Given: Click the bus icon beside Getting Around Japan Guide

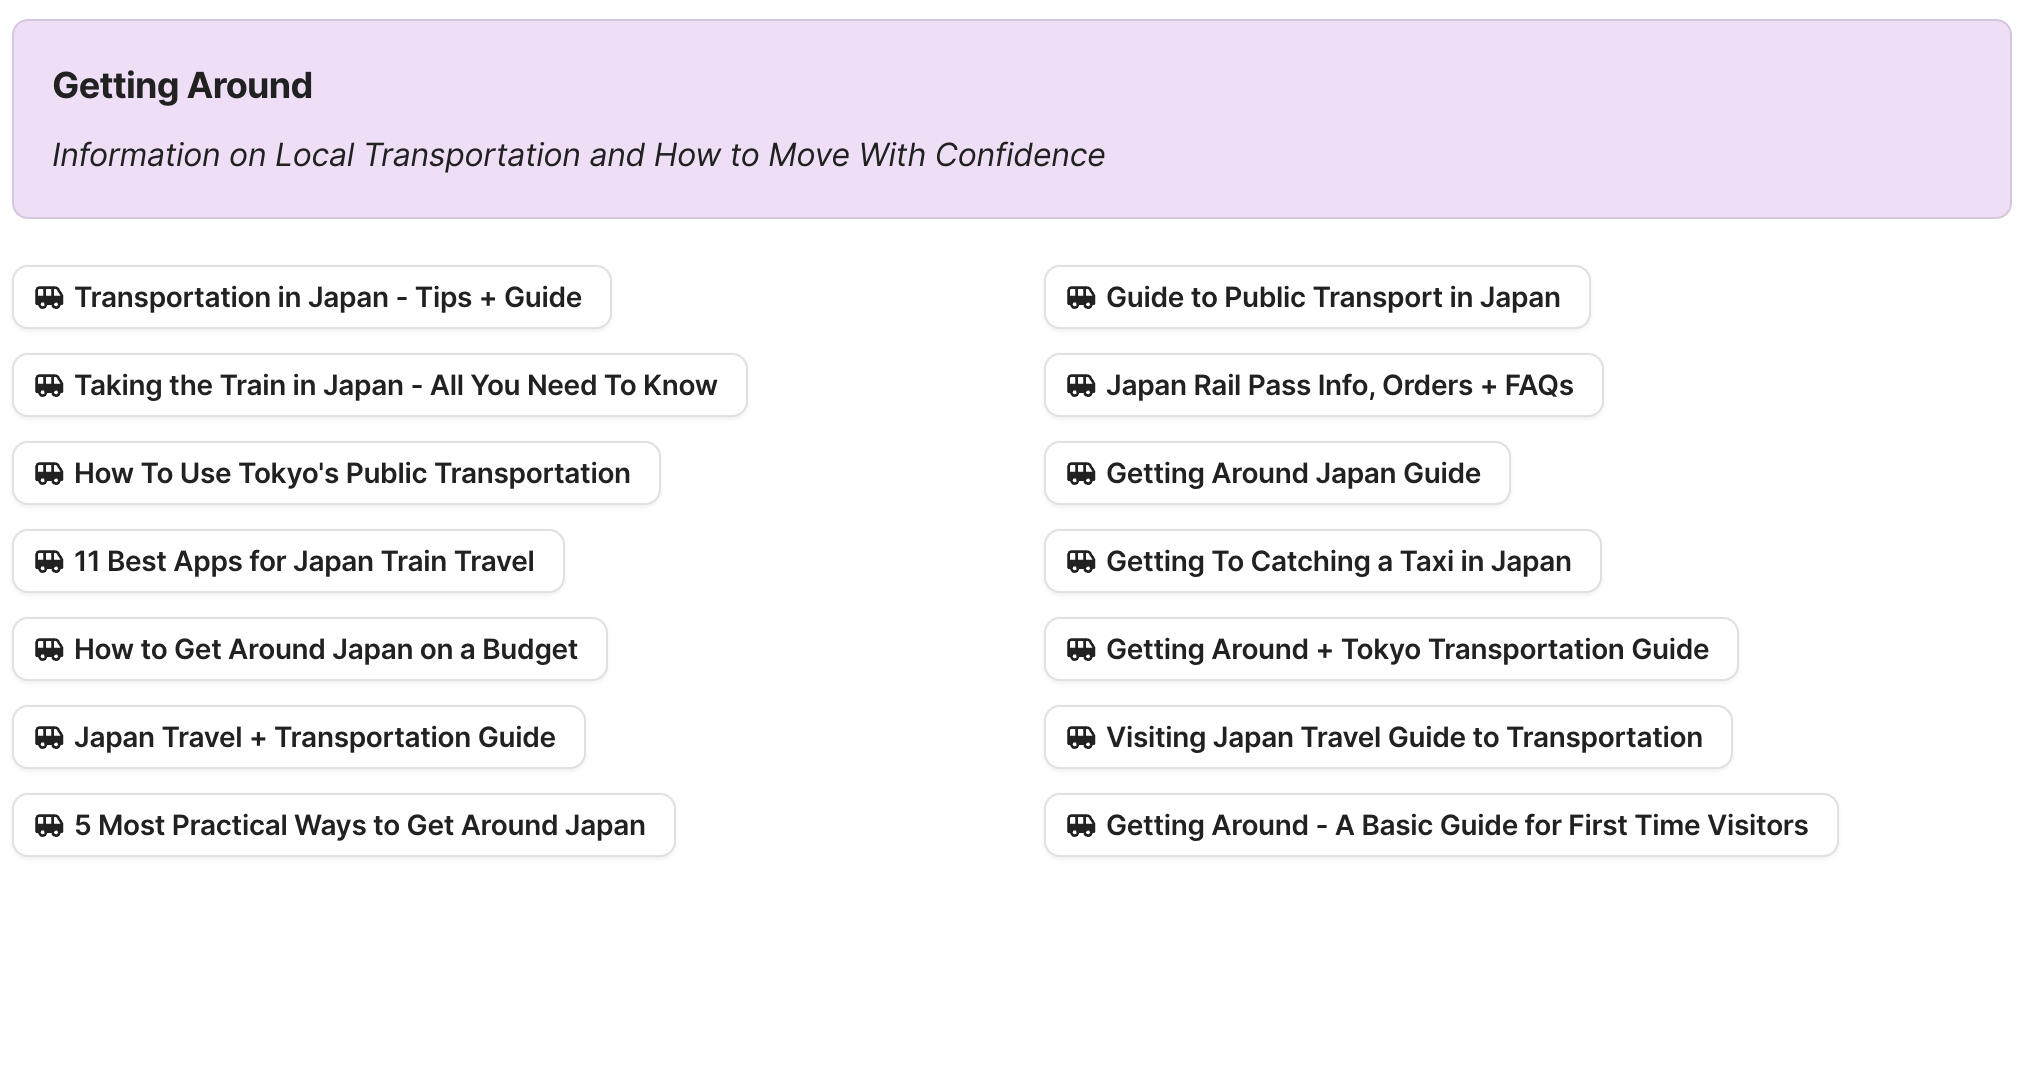Looking at the screenshot, I should click(1081, 472).
